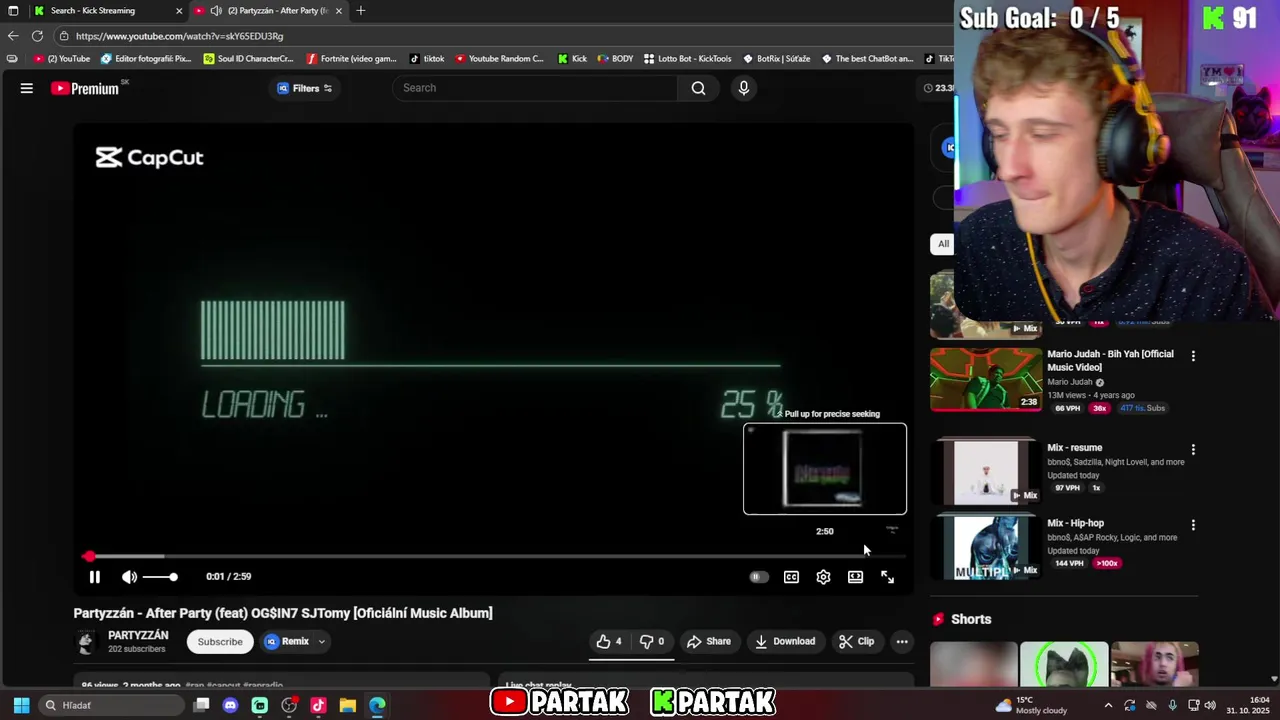Screen dimensions: 1280x720
Task: Select the All filter chip
Action: tap(943, 244)
